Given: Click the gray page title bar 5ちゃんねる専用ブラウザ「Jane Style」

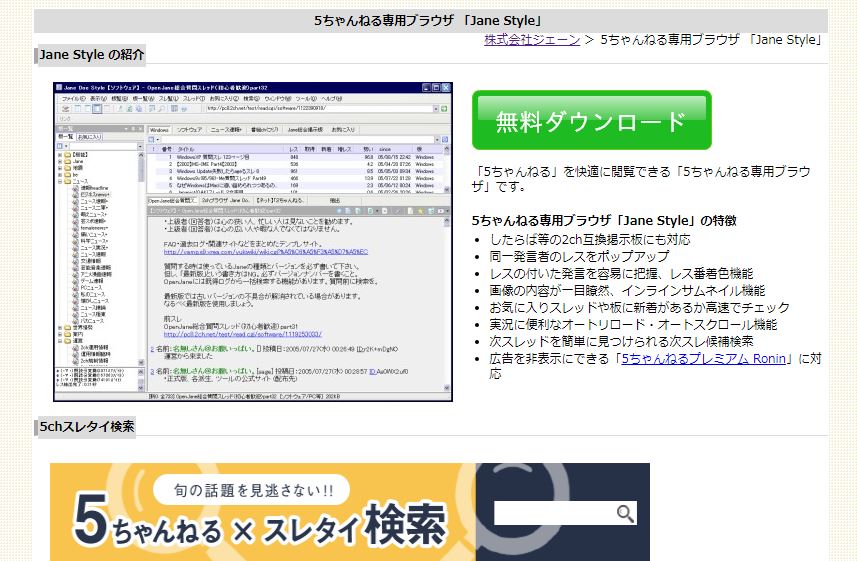Looking at the screenshot, I should click(431, 21).
